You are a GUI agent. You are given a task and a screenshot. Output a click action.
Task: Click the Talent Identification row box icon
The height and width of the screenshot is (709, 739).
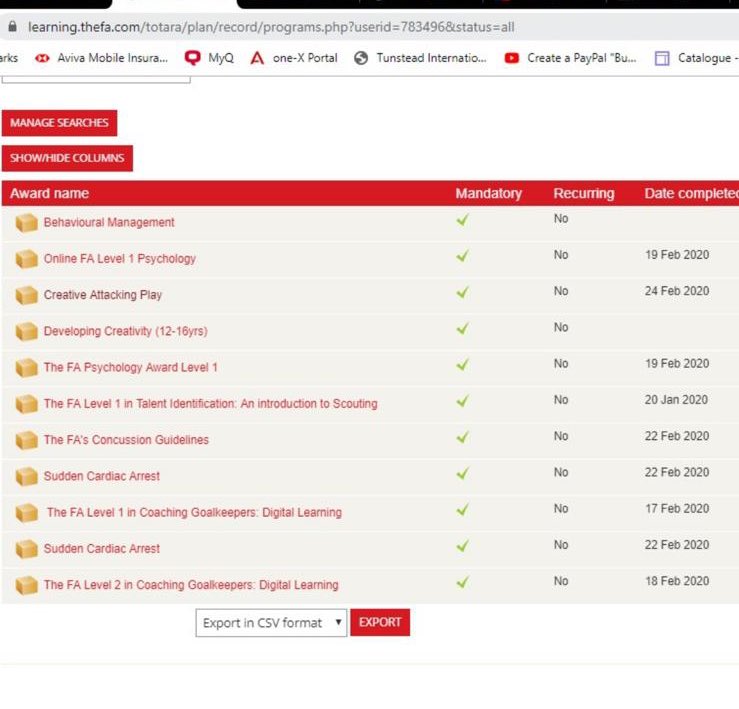tap(26, 404)
